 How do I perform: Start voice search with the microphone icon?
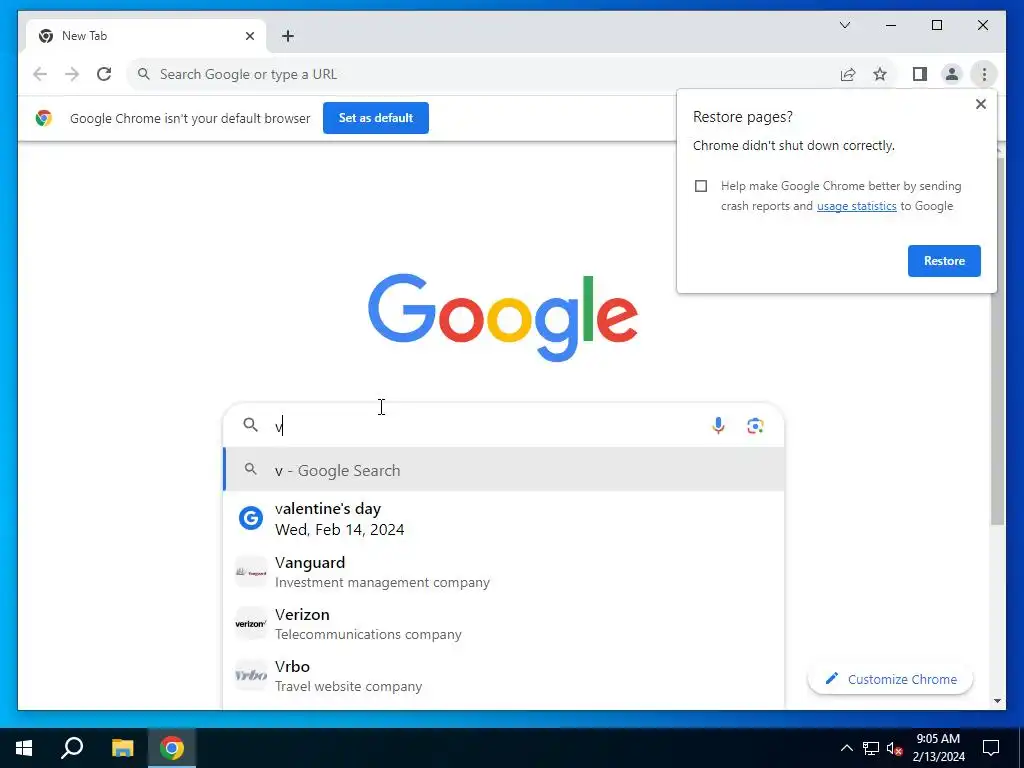(718, 426)
